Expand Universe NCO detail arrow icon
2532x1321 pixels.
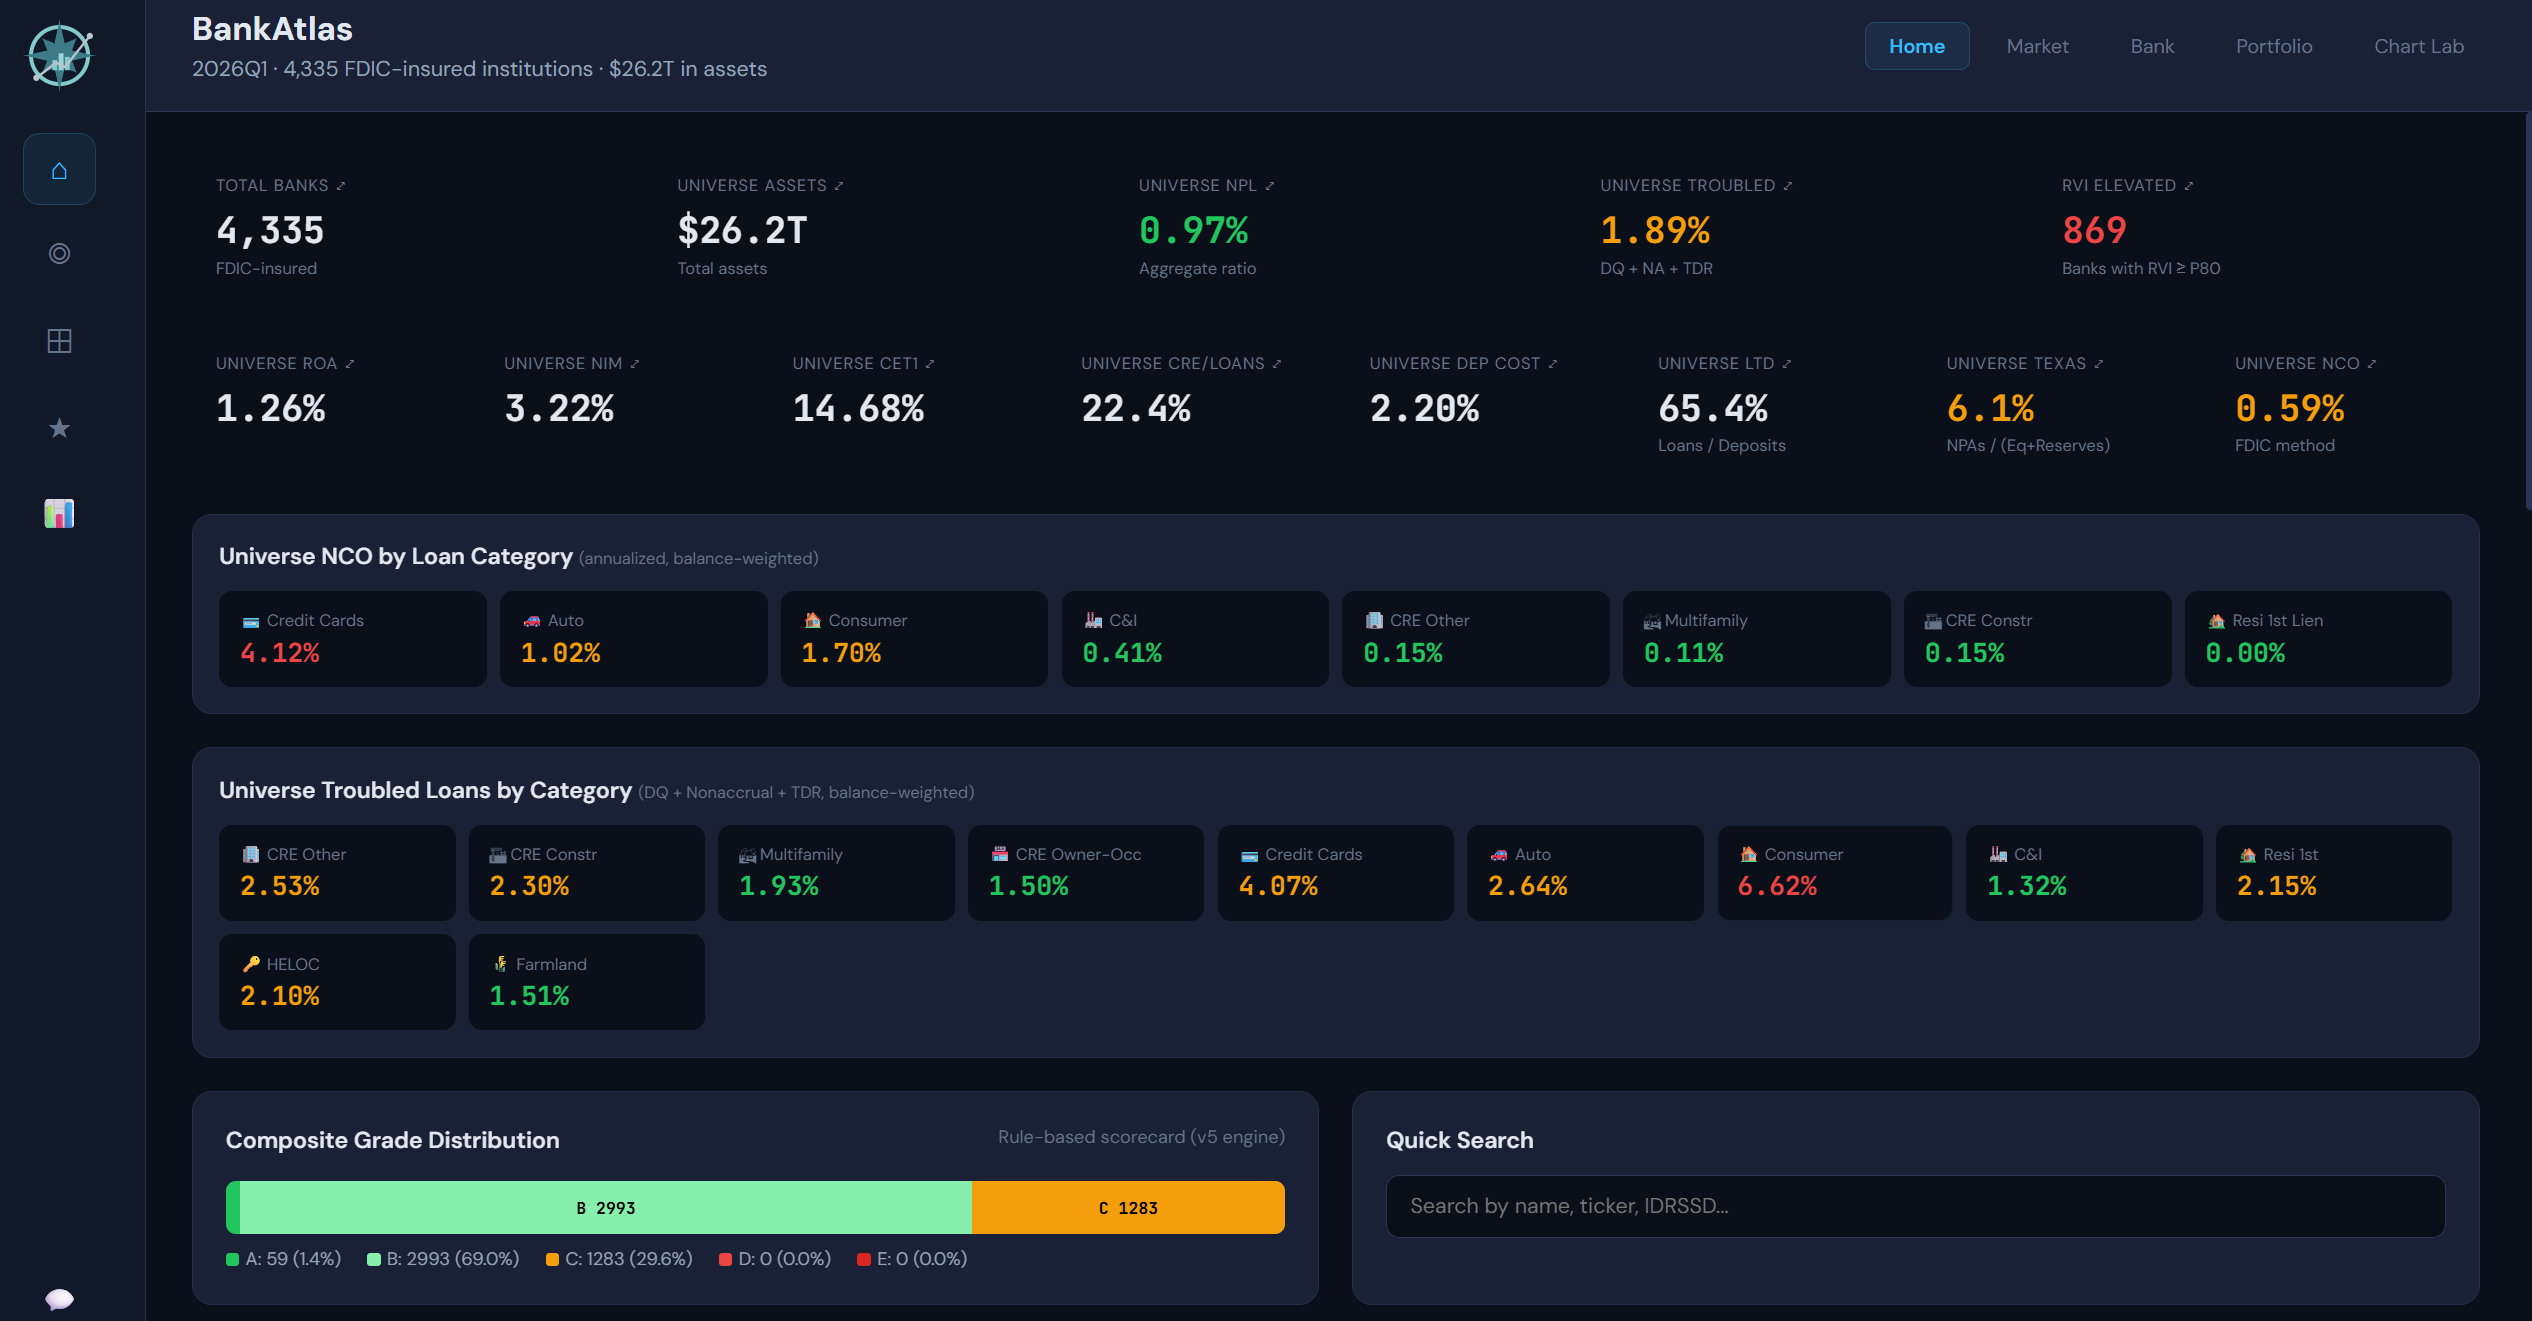coord(2372,364)
